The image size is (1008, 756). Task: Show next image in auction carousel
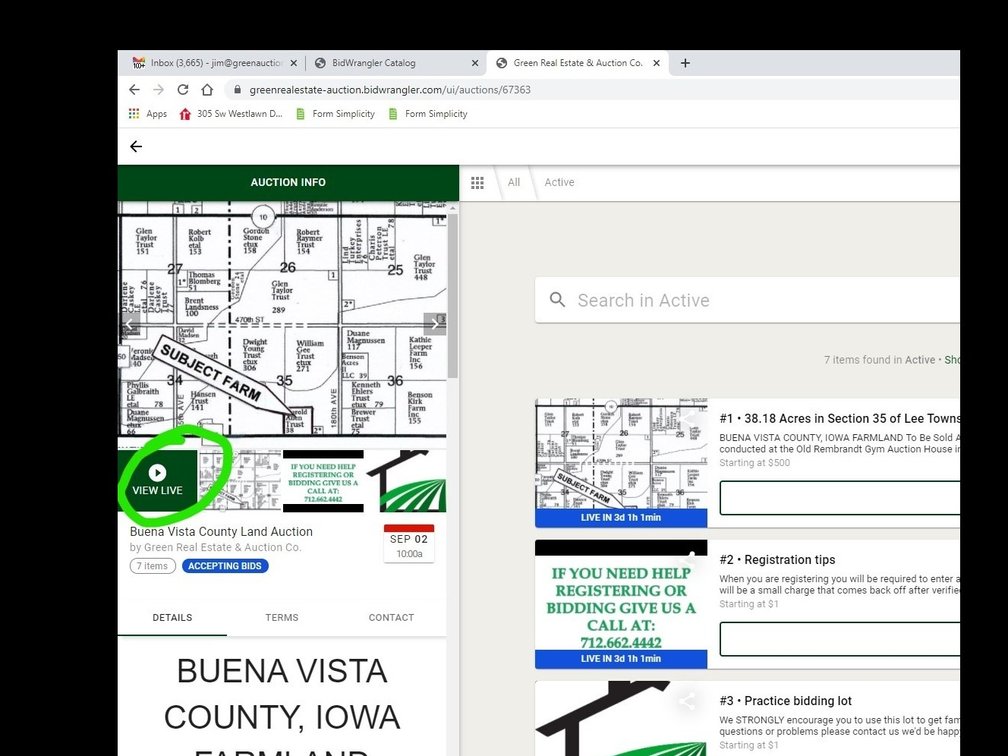tap(435, 323)
